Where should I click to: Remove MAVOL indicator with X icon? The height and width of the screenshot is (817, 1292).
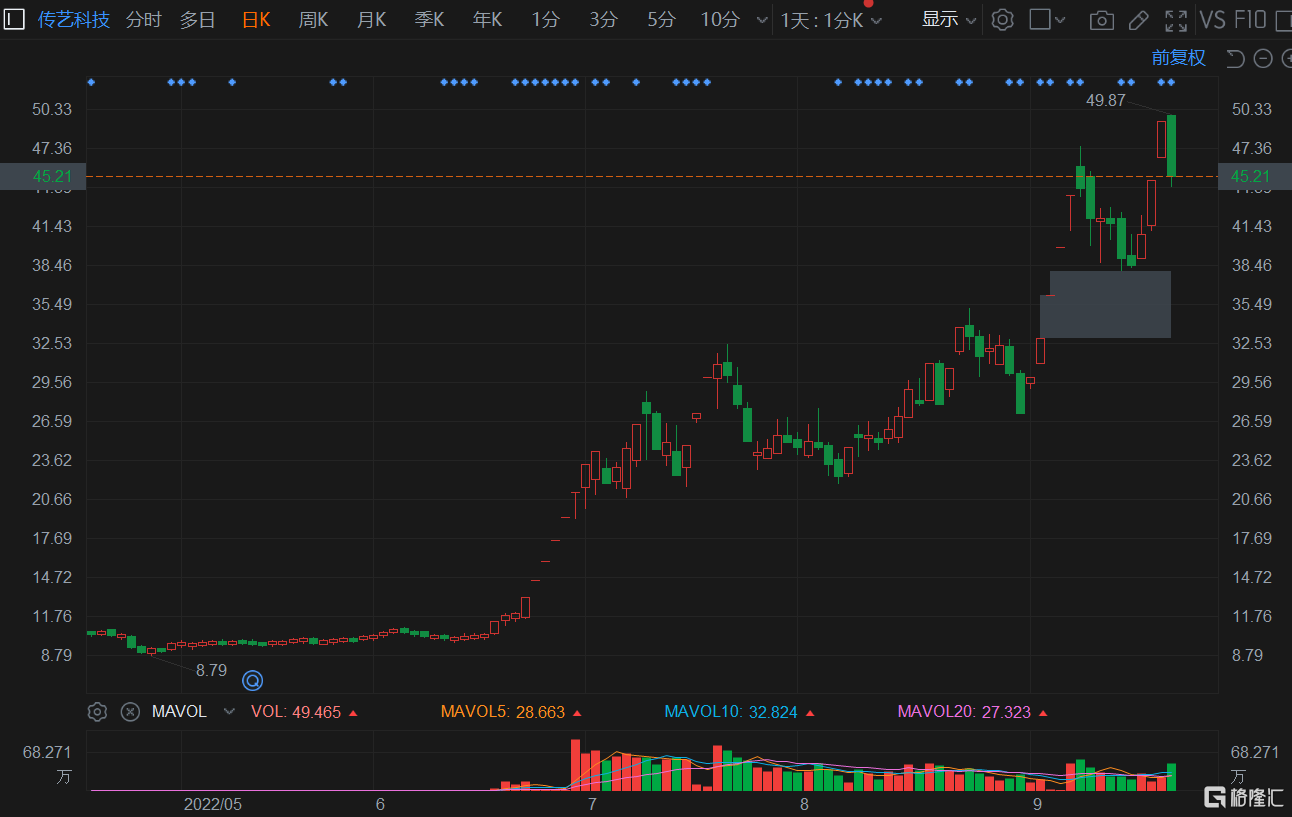point(130,712)
